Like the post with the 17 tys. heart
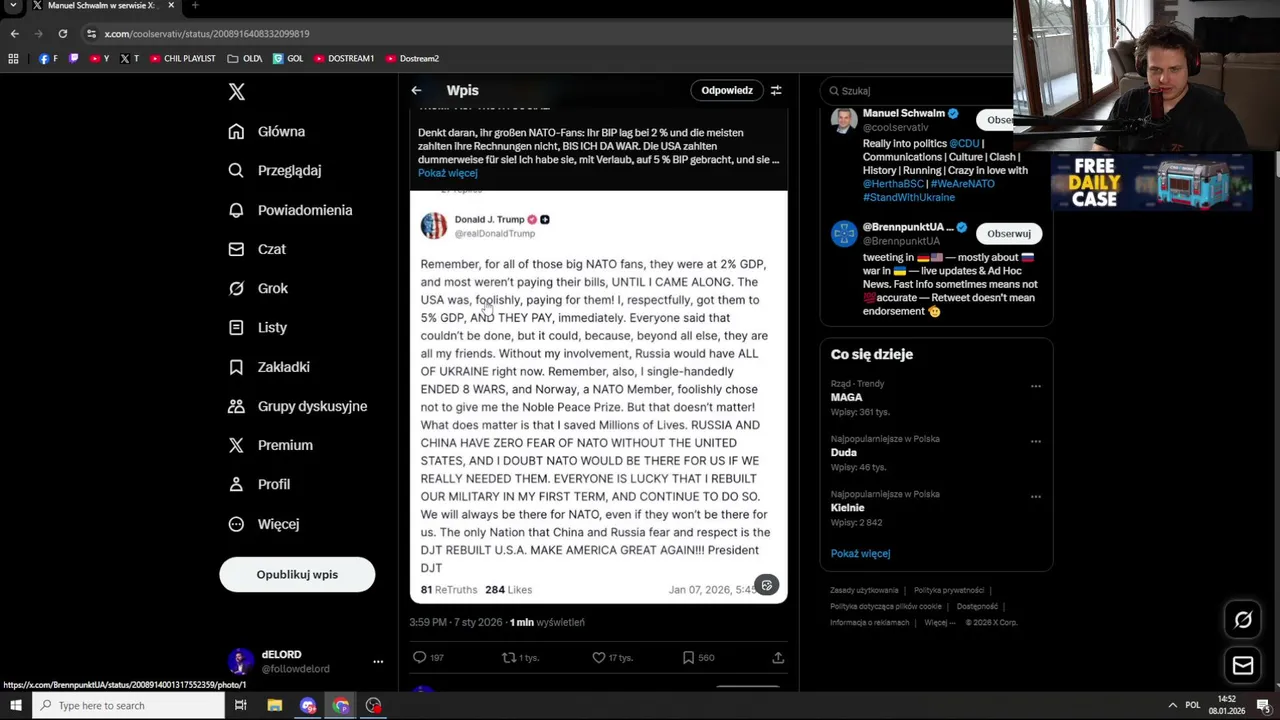The image size is (1280, 720). pos(612,657)
